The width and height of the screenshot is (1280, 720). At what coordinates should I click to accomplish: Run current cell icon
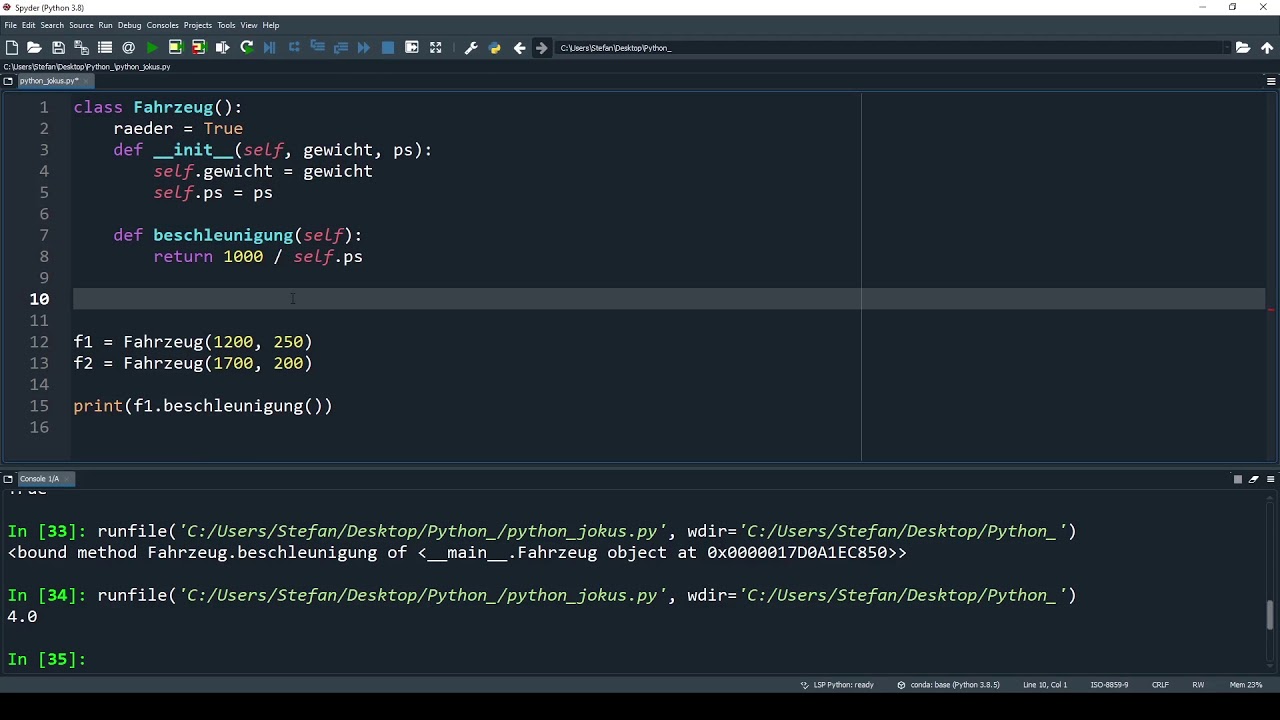175,48
